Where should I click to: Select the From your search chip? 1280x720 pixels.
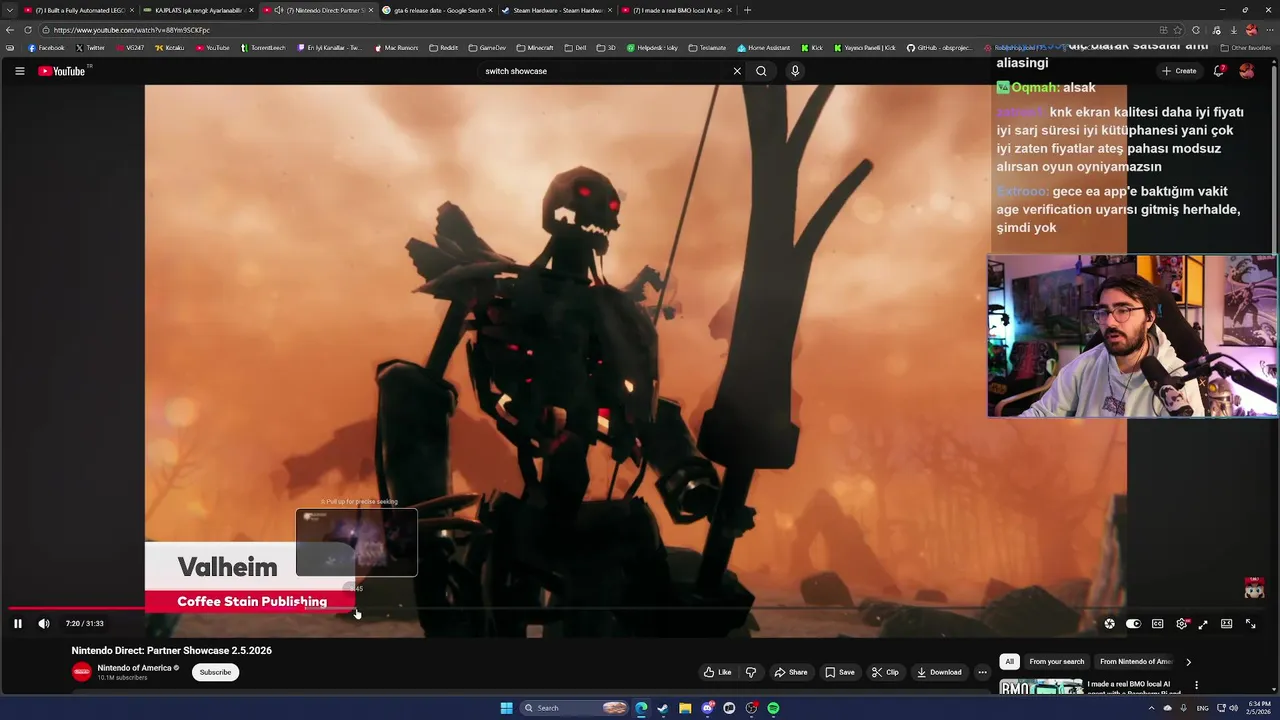click(1057, 661)
